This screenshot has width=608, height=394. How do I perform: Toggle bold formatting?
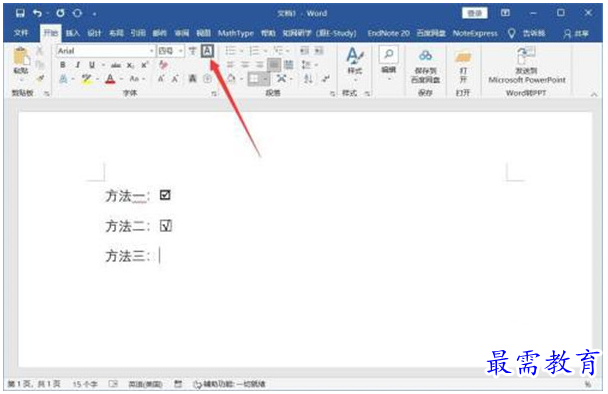[63, 65]
